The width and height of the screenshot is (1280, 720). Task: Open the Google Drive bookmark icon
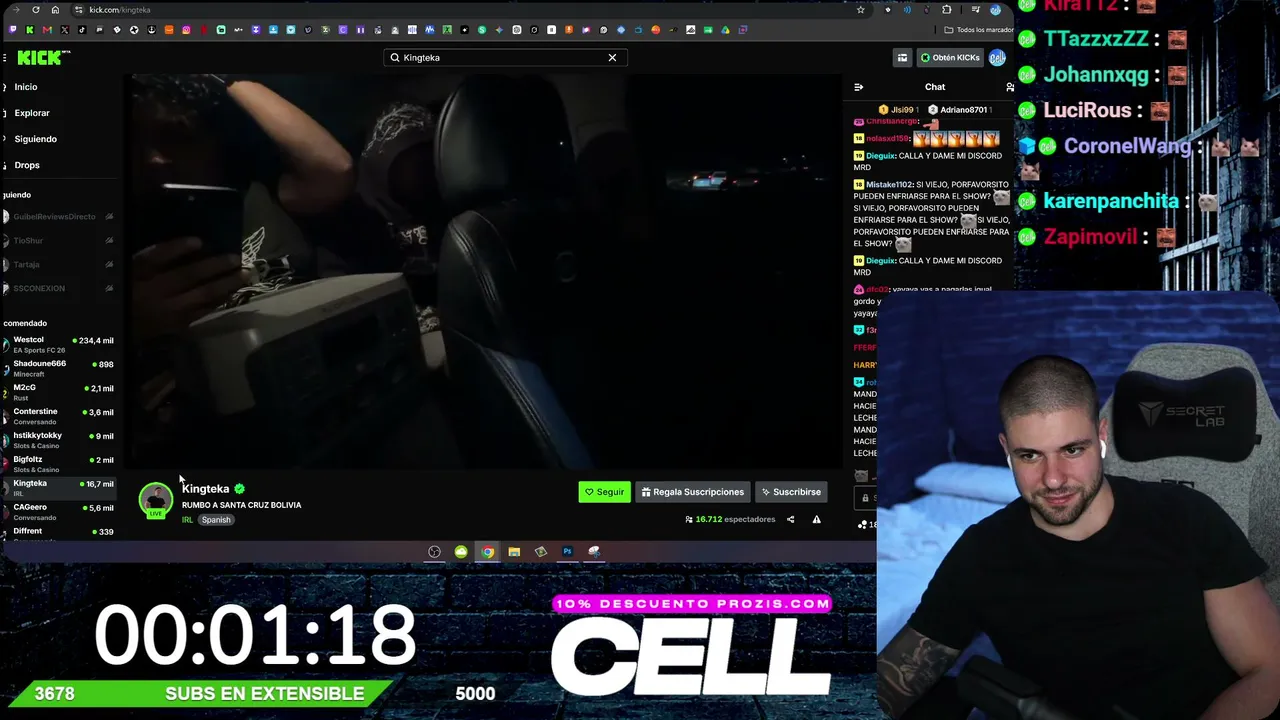tap(725, 30)
